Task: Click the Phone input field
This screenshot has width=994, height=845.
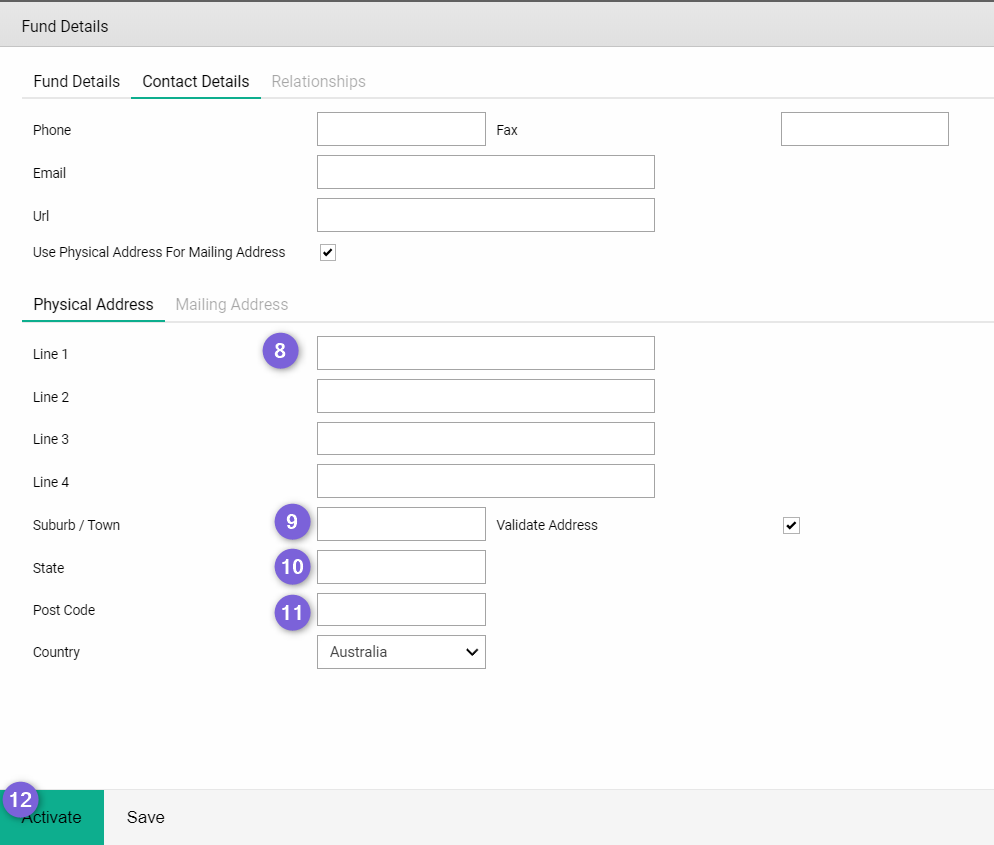Action: [x=401, y=129]
